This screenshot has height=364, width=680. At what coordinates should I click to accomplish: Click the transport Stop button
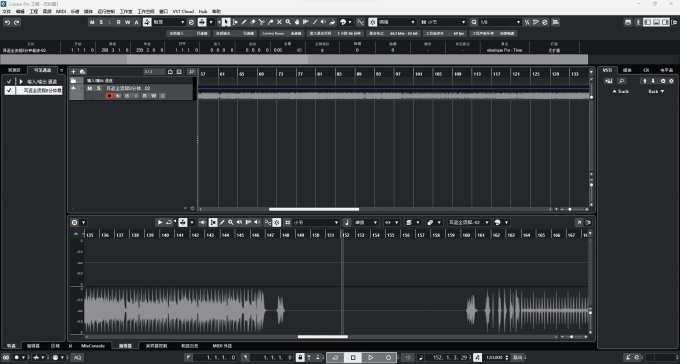pos(353,357)
